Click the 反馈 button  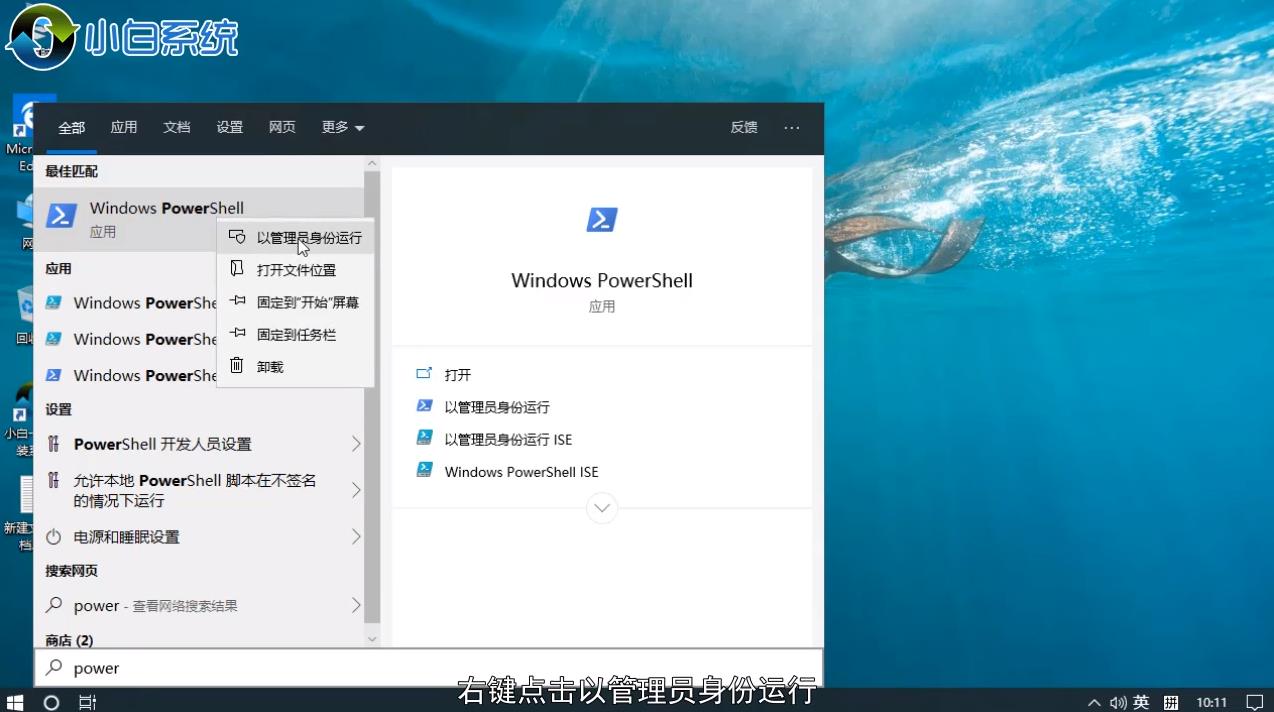(x=744, y=127)
